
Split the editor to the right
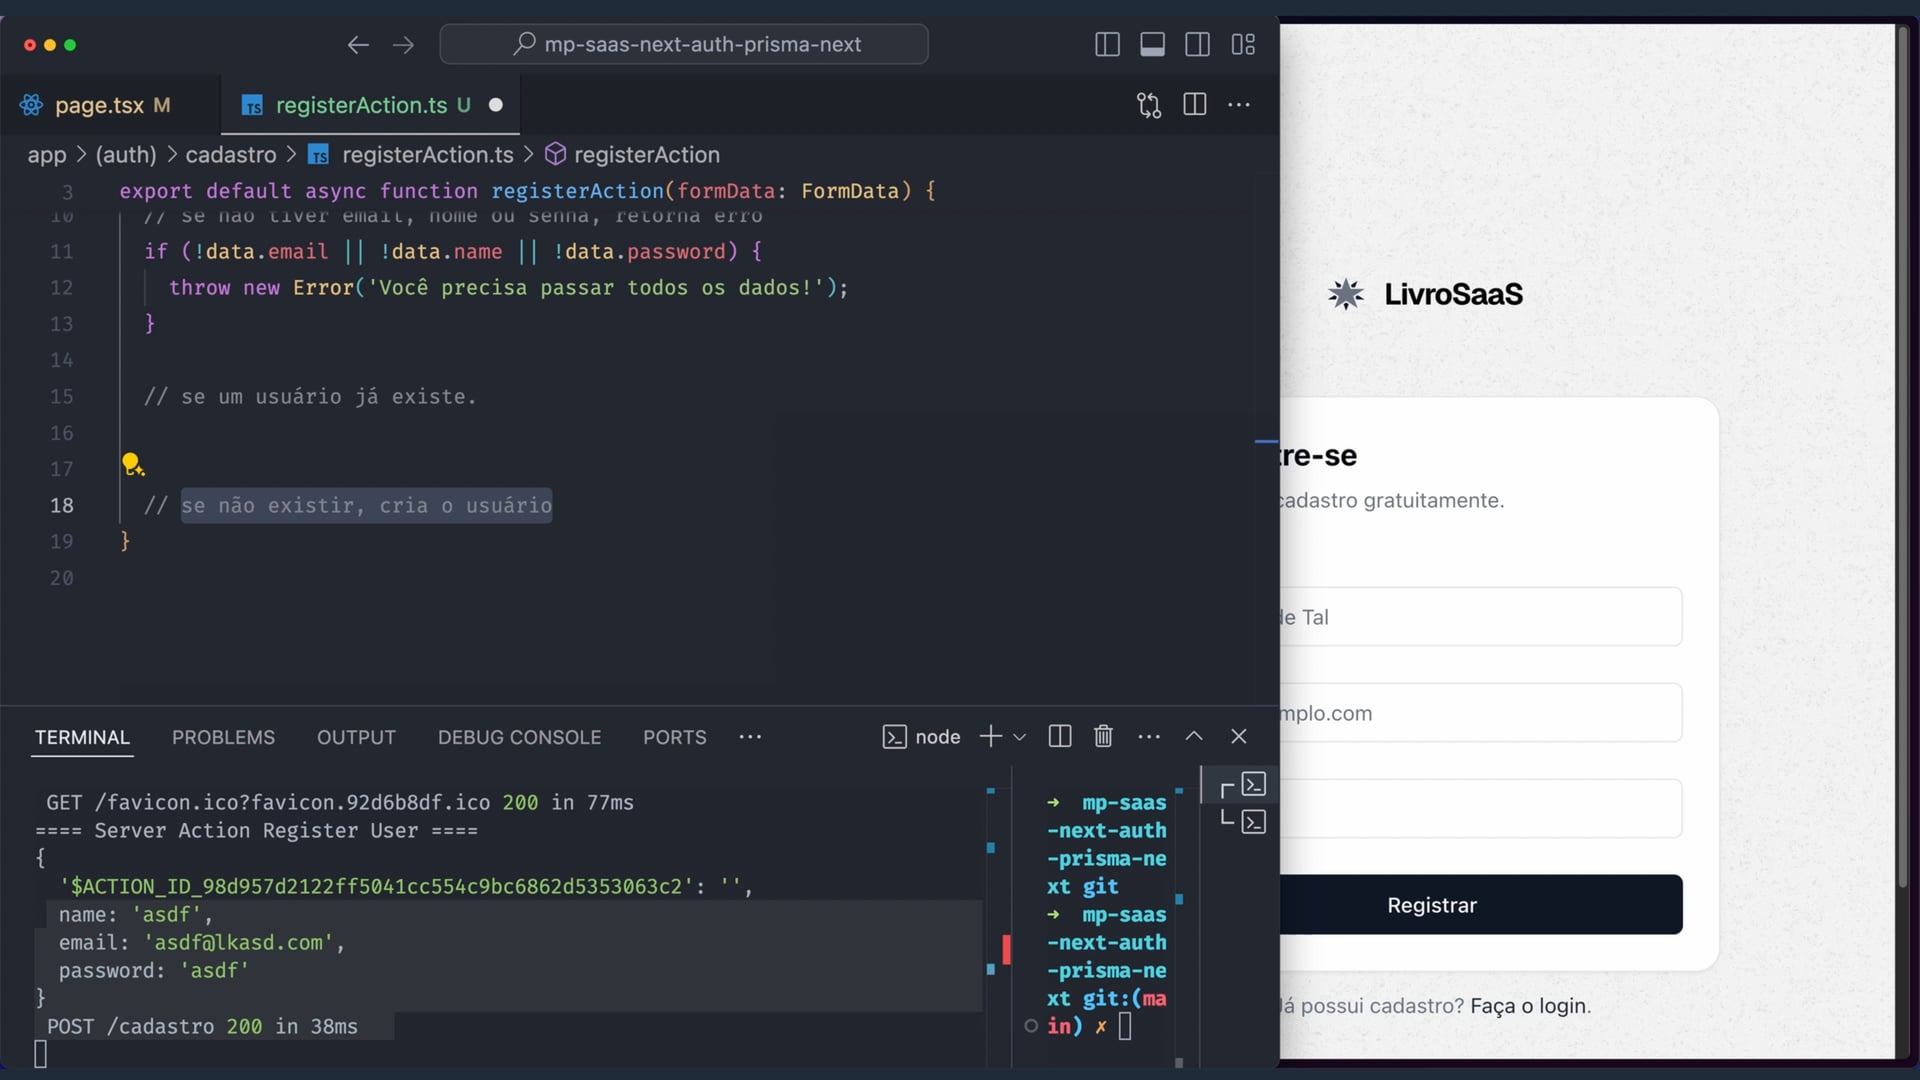point(1194,105)
